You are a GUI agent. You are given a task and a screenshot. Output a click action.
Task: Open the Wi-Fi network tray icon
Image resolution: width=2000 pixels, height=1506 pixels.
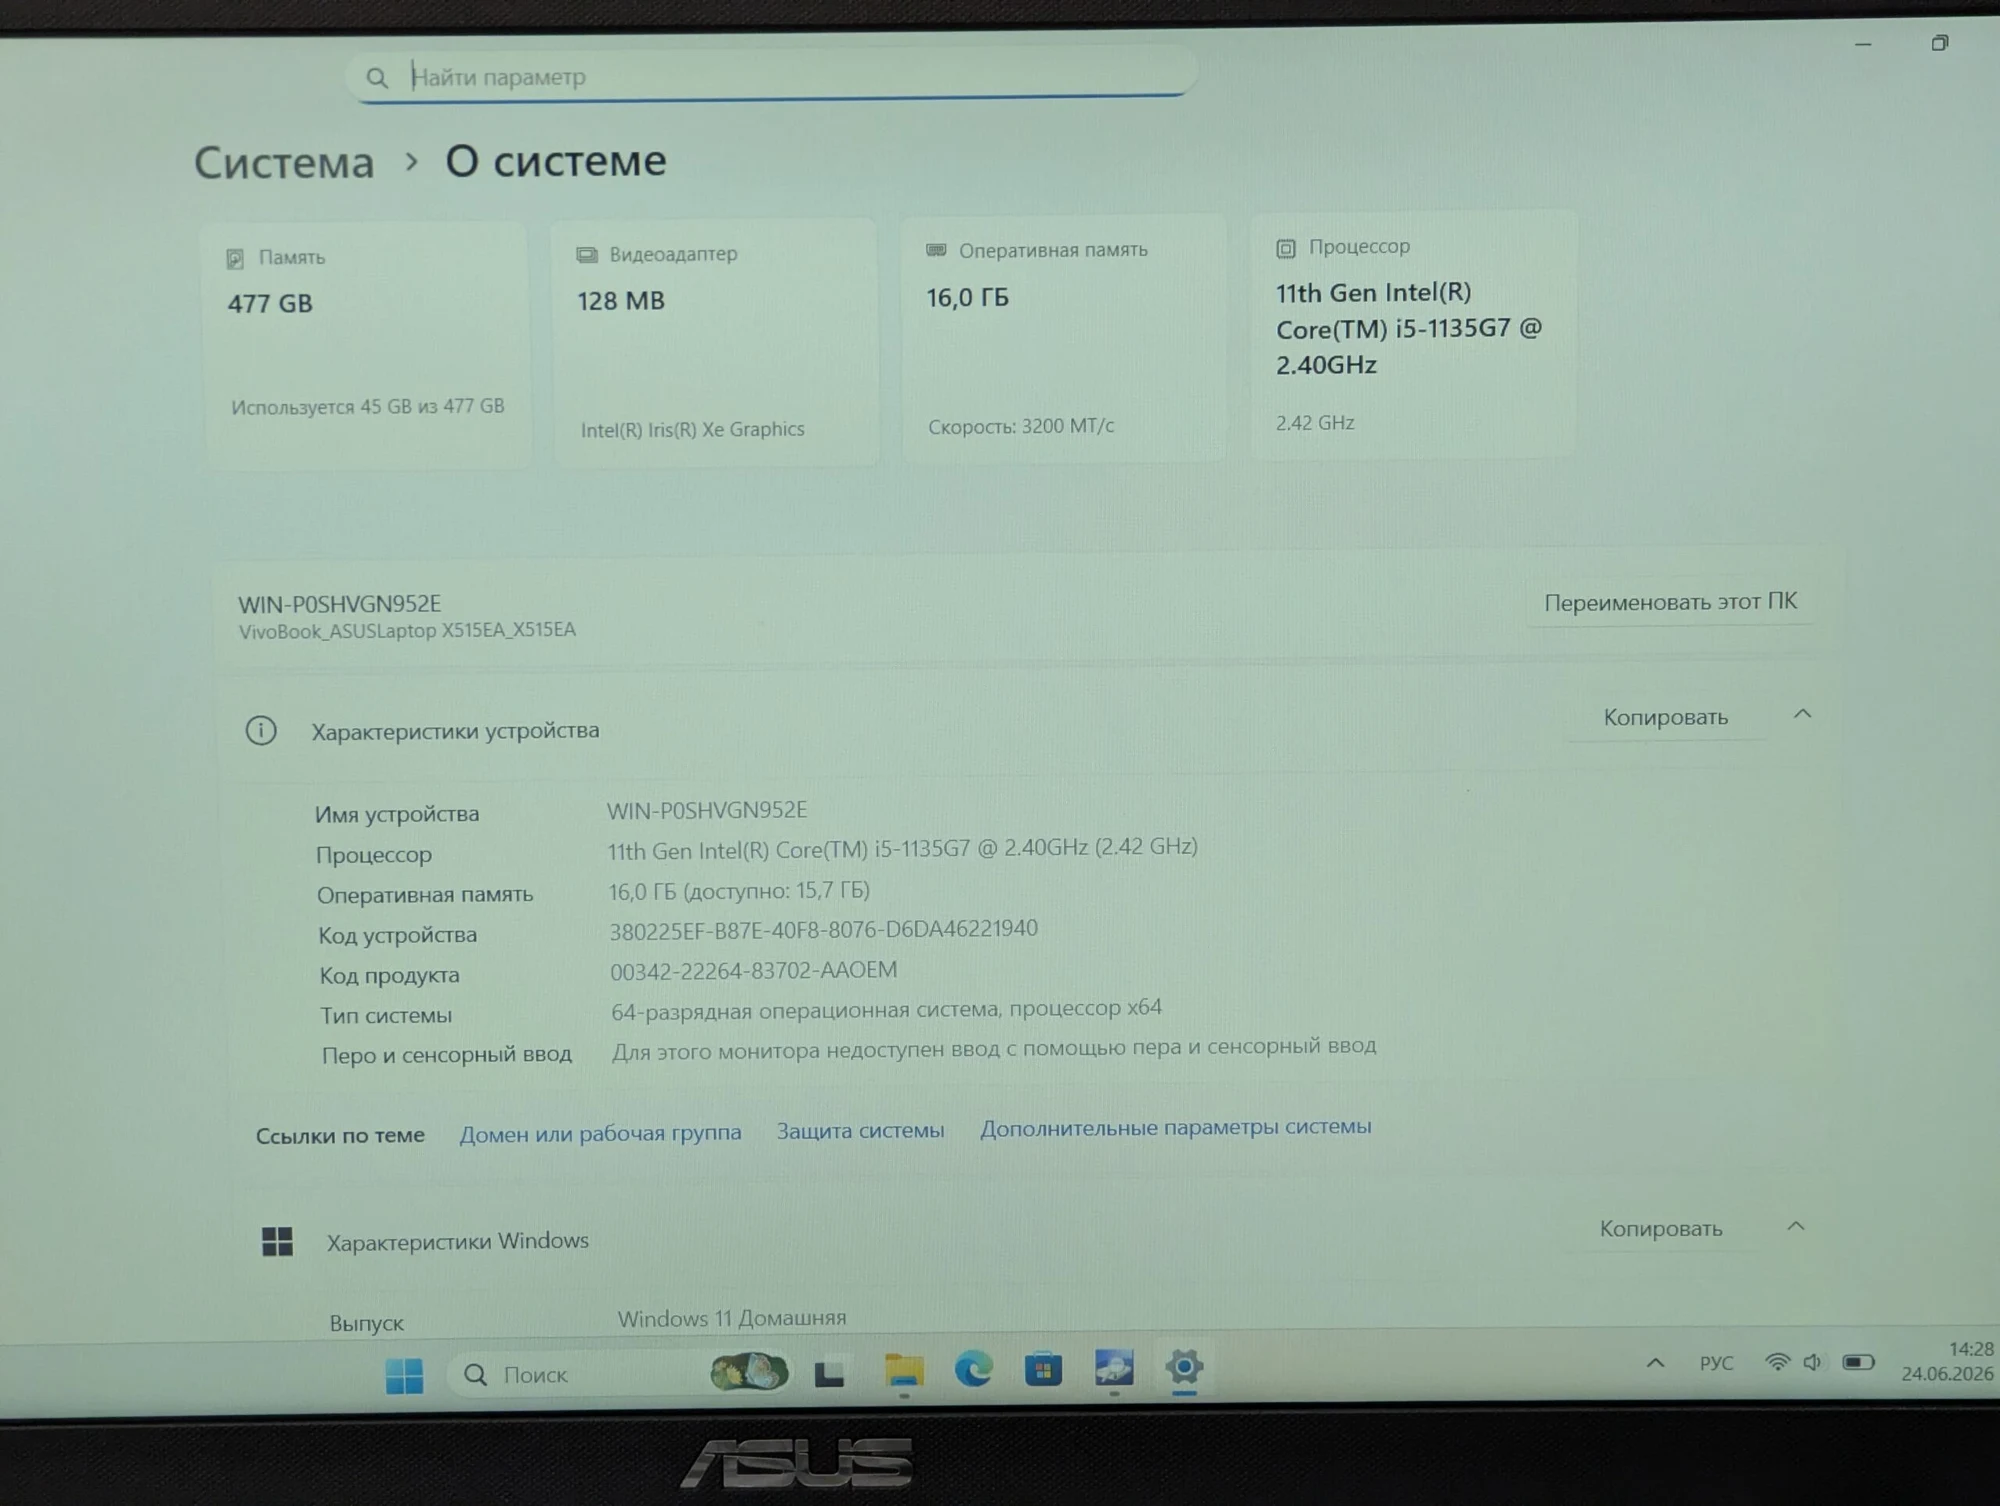[1777, 1362]
